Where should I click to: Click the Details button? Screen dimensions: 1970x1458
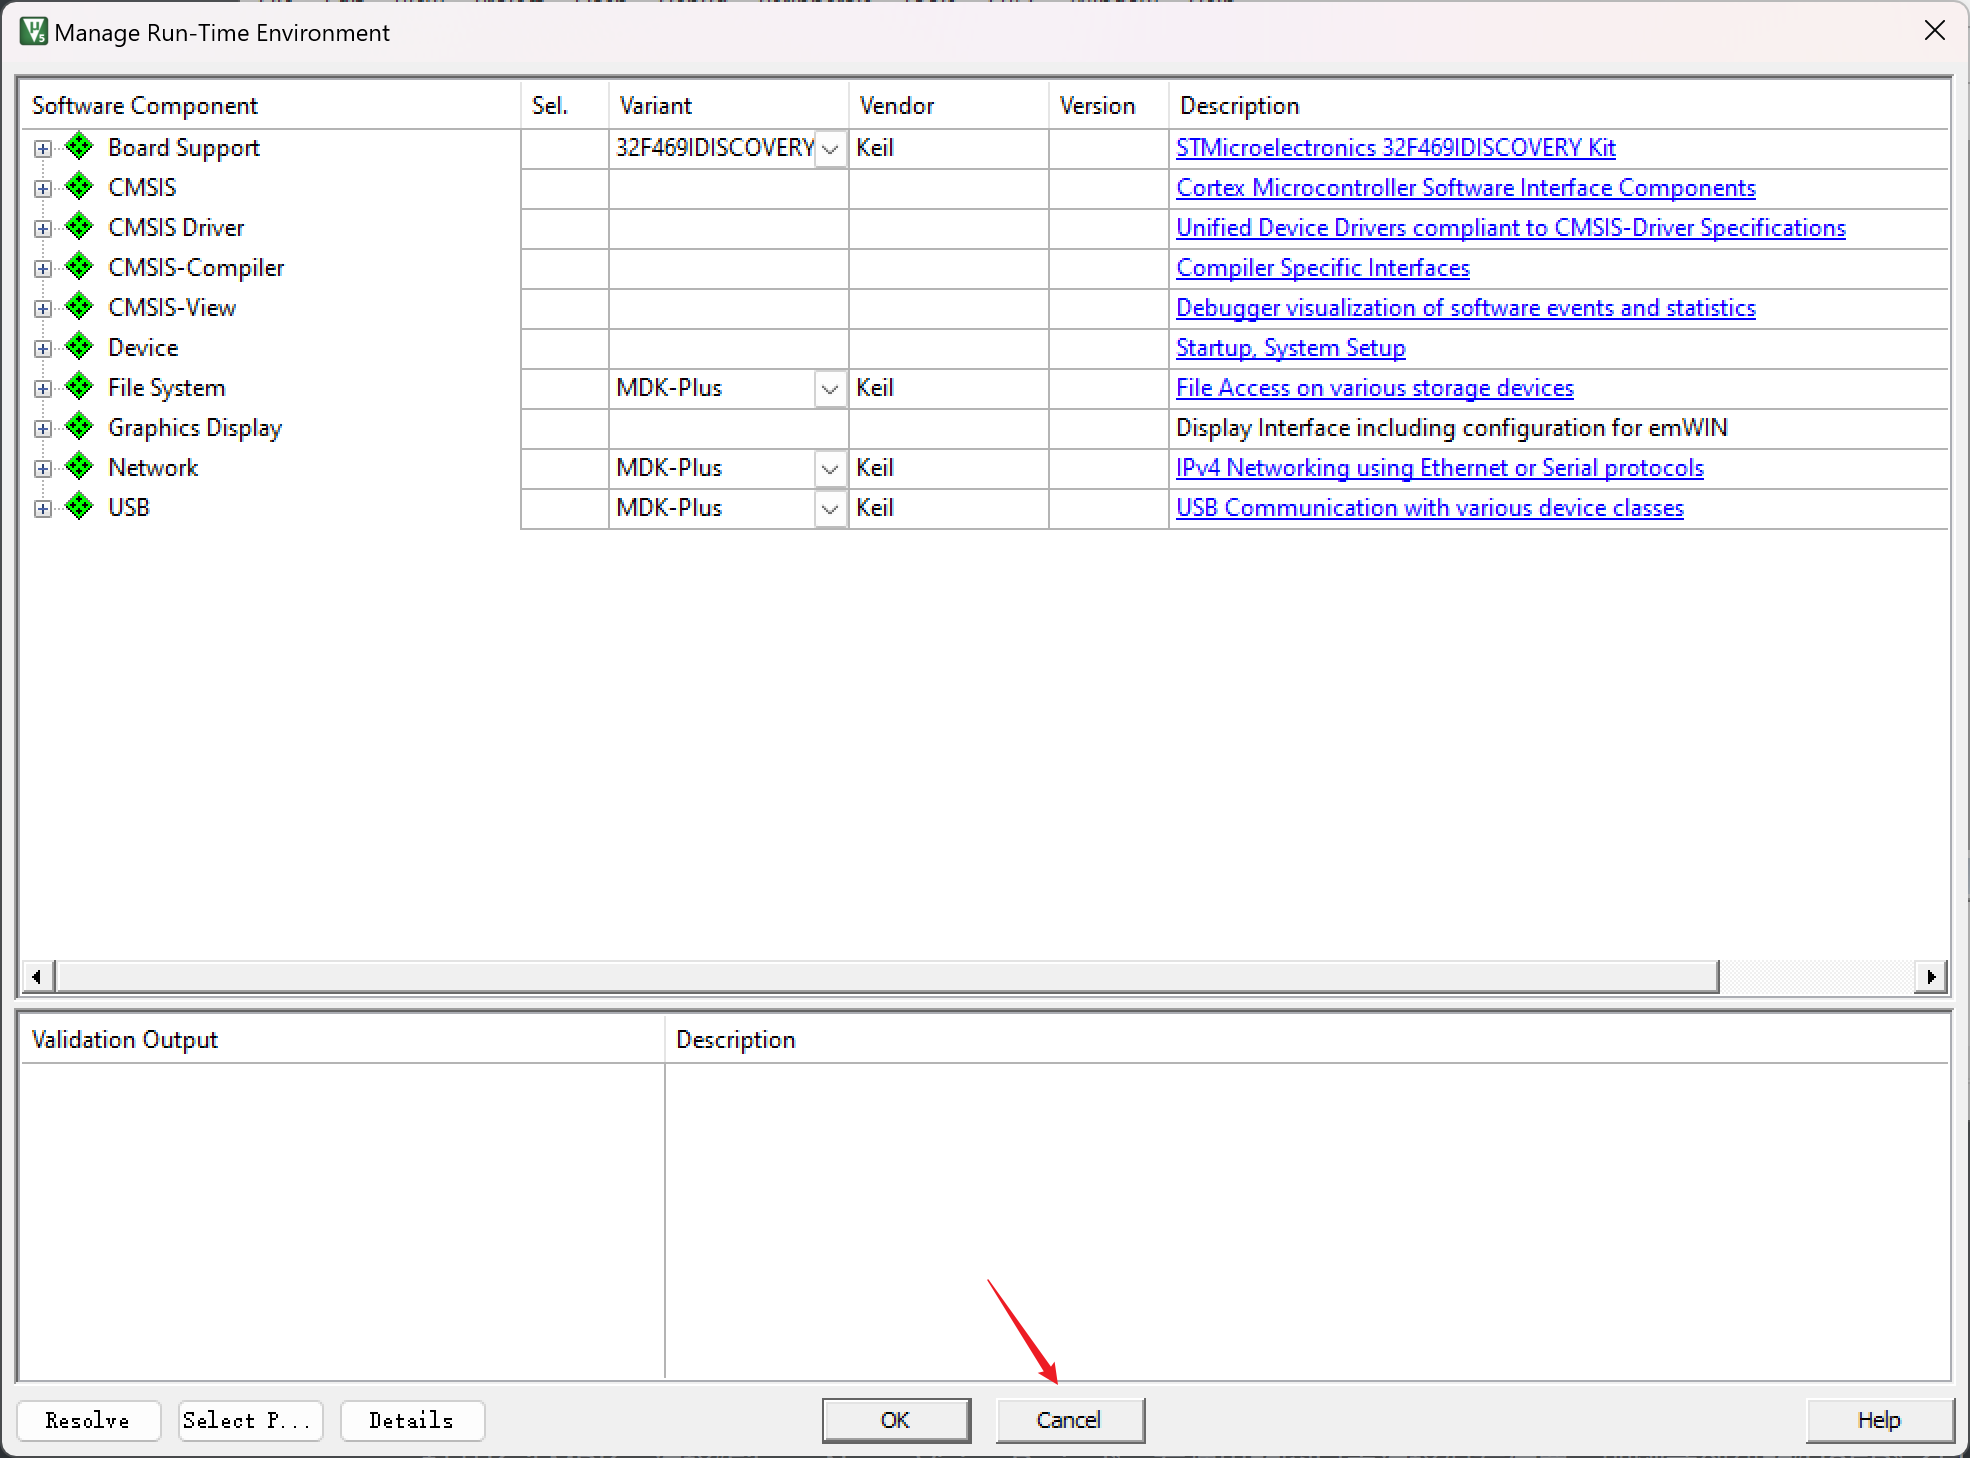(x=412, y=1420)
